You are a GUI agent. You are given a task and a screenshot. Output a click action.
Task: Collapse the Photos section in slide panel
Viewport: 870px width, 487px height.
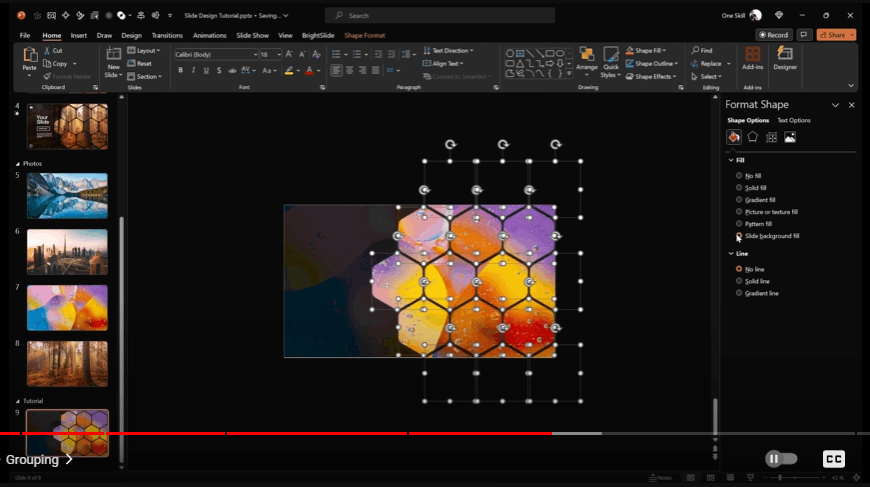(x=17, y=164)
